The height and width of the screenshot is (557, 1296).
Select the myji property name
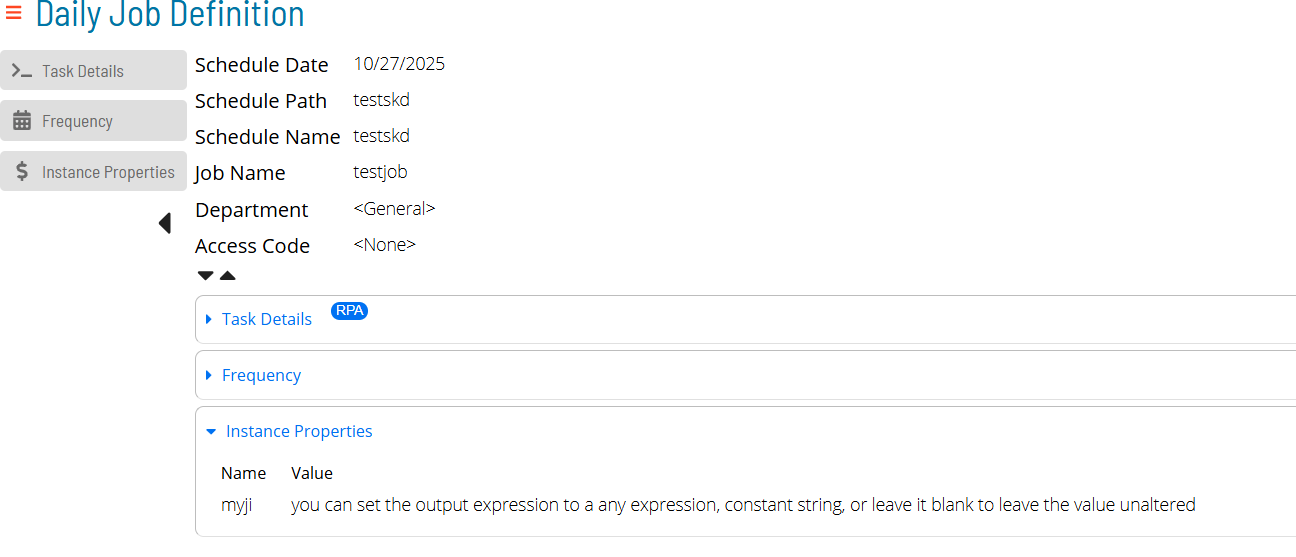tap(236, 505)
